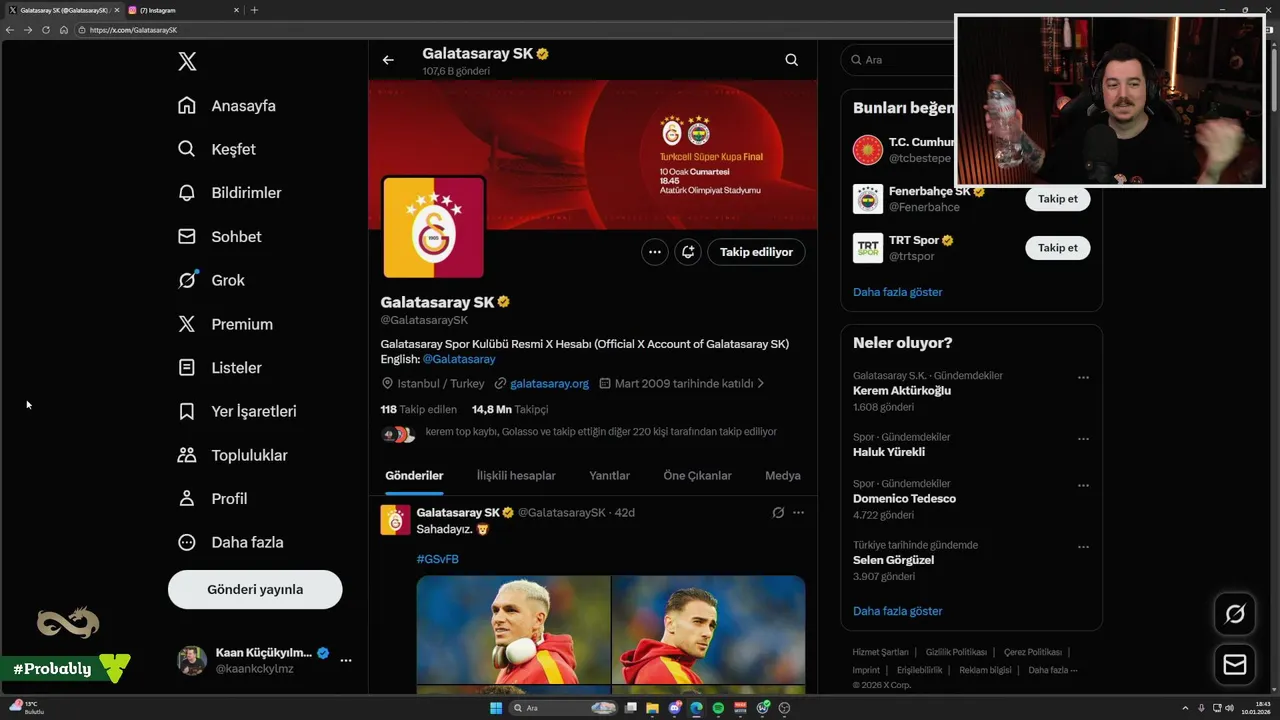
Task: Open the T.C. Cumhurbaşkanlığı account avatar
Action: tap(868, 150)
